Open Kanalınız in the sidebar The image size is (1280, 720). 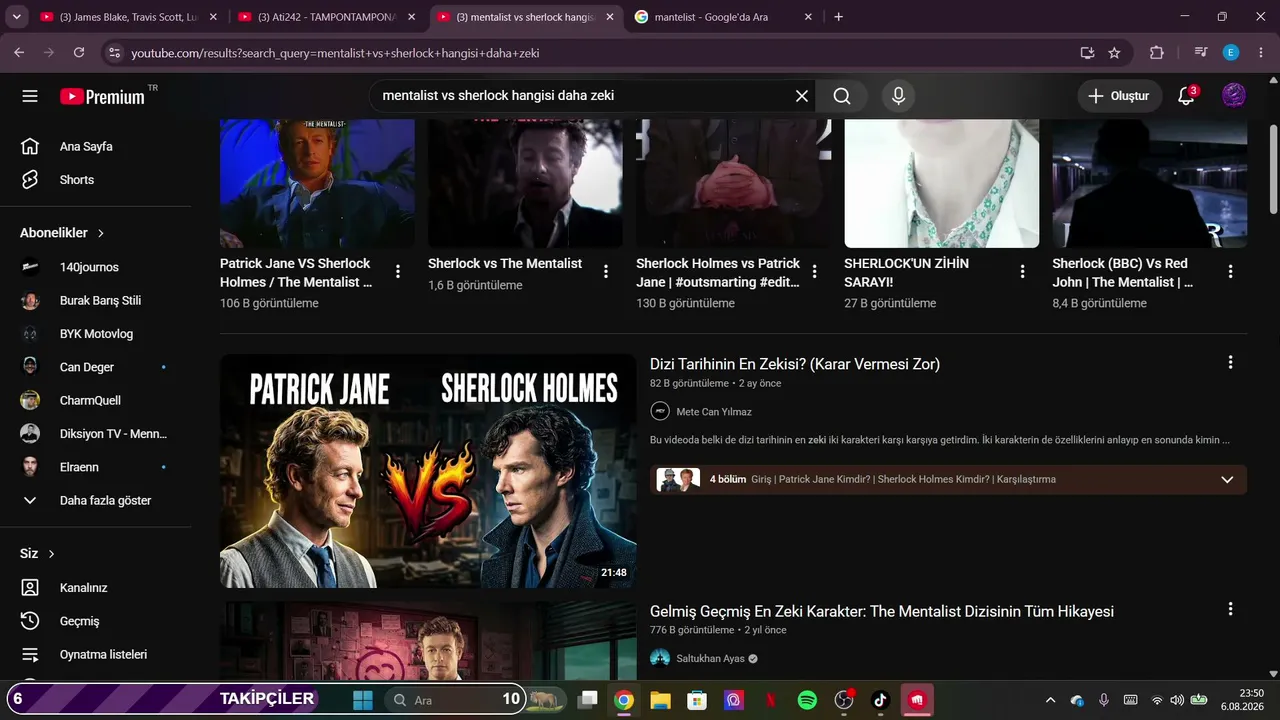[x=96, y=588]
